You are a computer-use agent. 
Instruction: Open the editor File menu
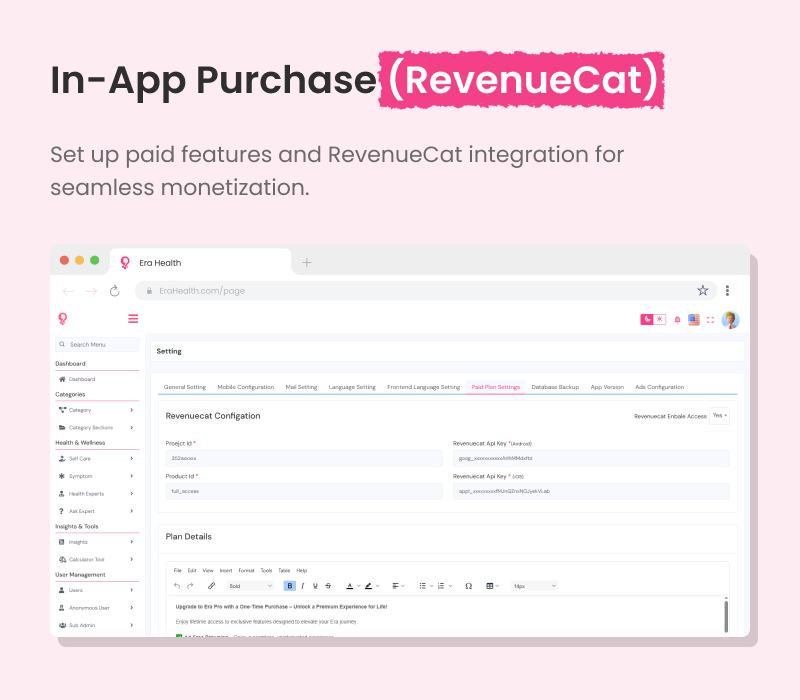pos(178,570)
